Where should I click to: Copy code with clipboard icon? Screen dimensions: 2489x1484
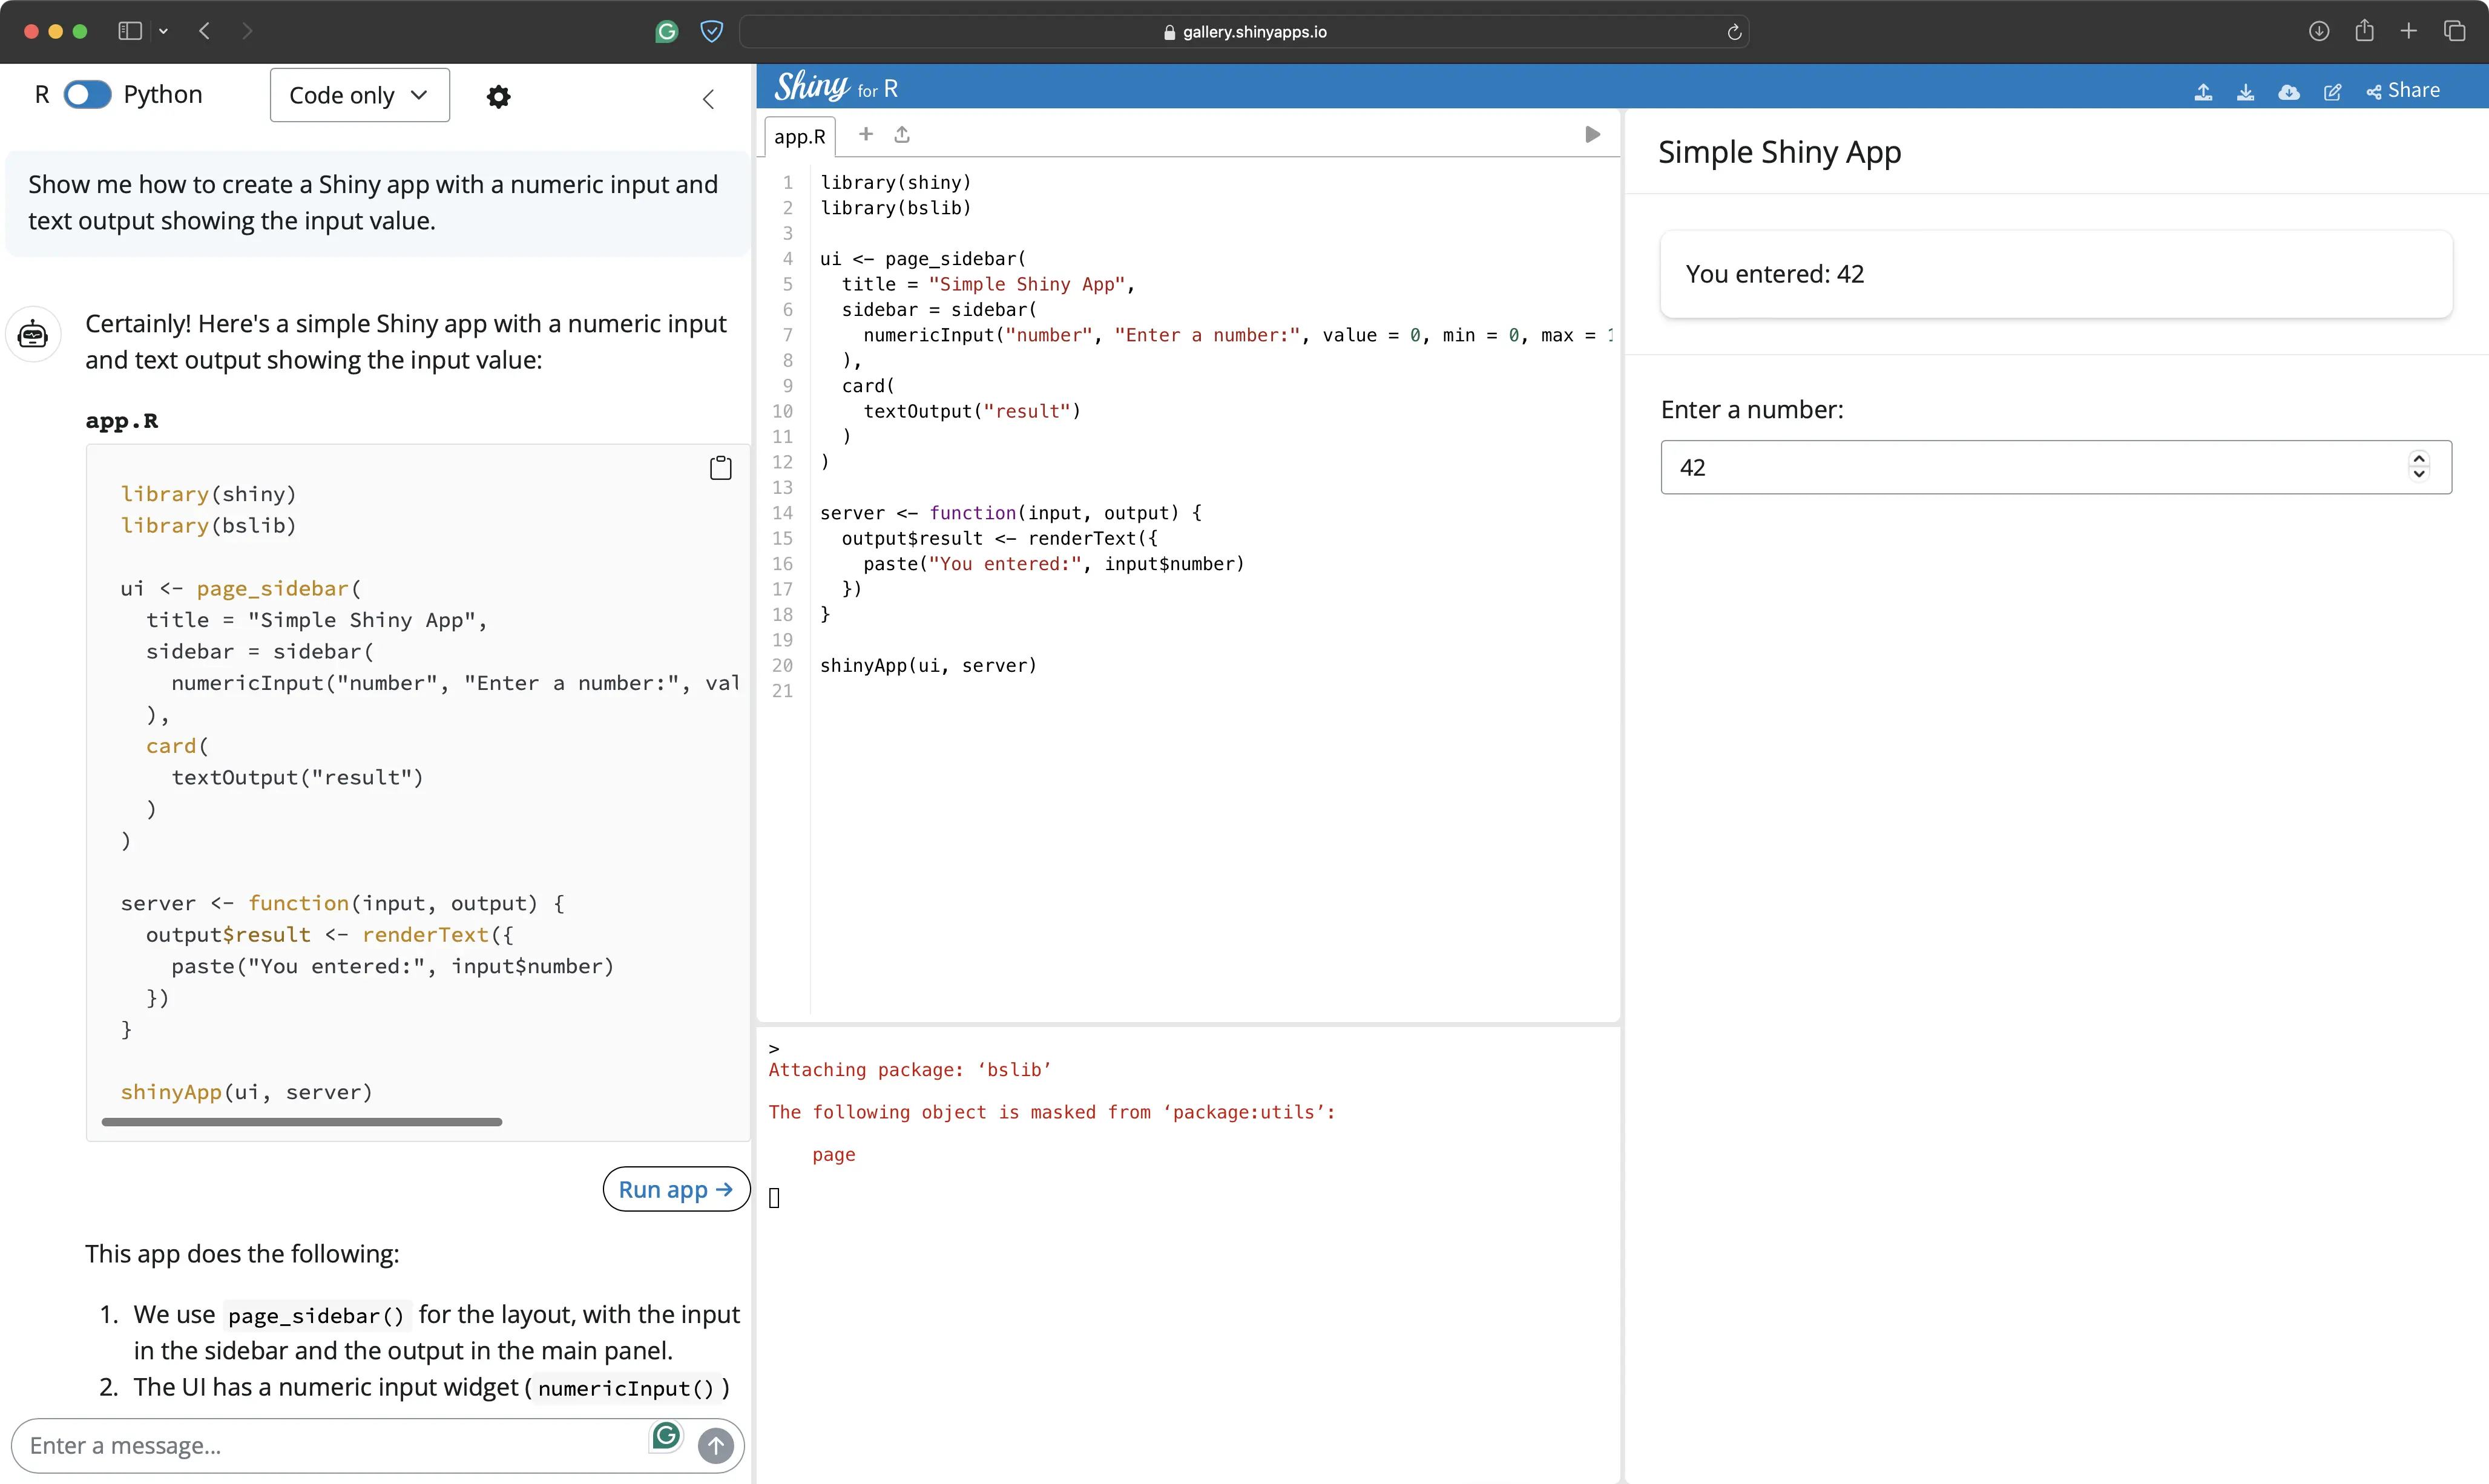click(721, 467)
